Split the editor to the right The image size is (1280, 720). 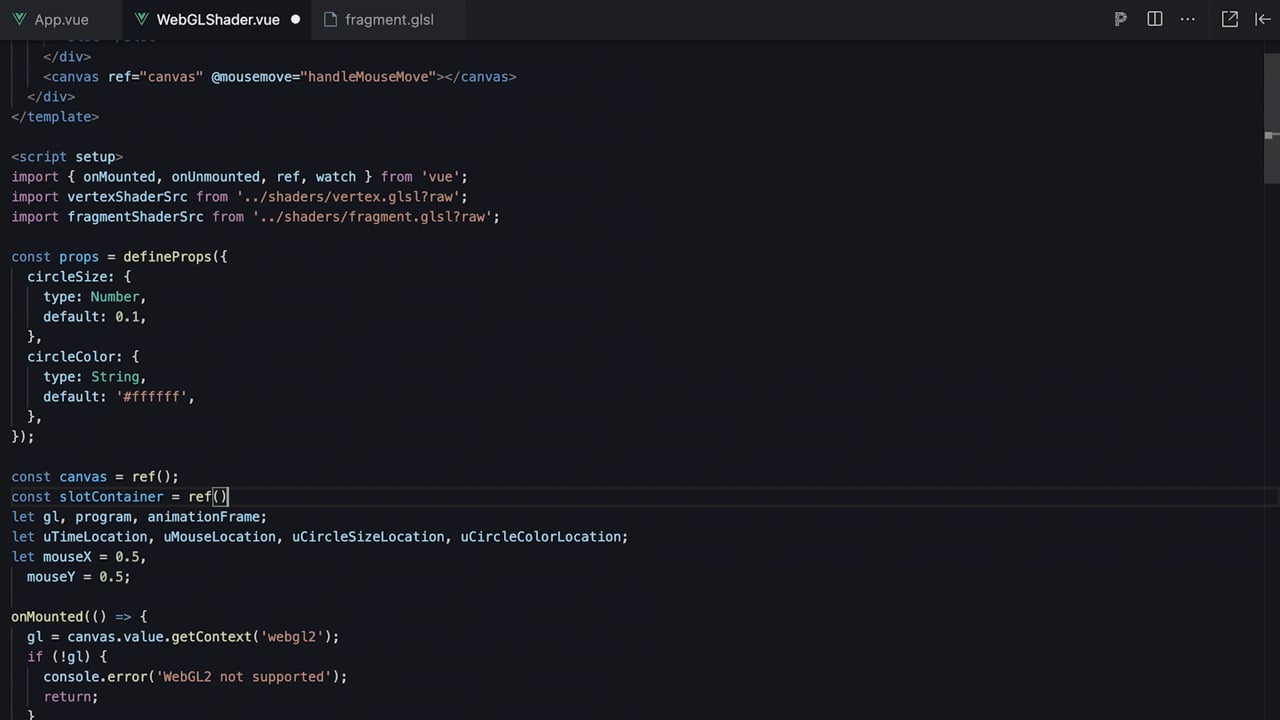pyautogui.click(x=1155, y=19)
